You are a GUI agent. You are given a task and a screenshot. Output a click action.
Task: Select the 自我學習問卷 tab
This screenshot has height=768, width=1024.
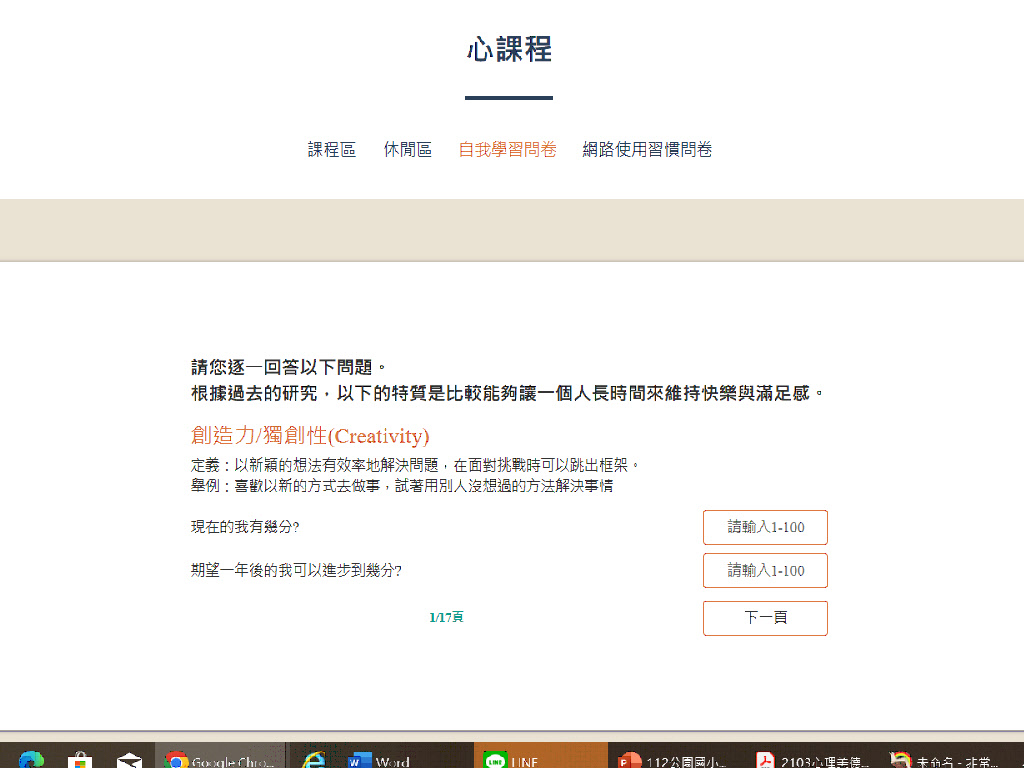(x=507, y=150)
